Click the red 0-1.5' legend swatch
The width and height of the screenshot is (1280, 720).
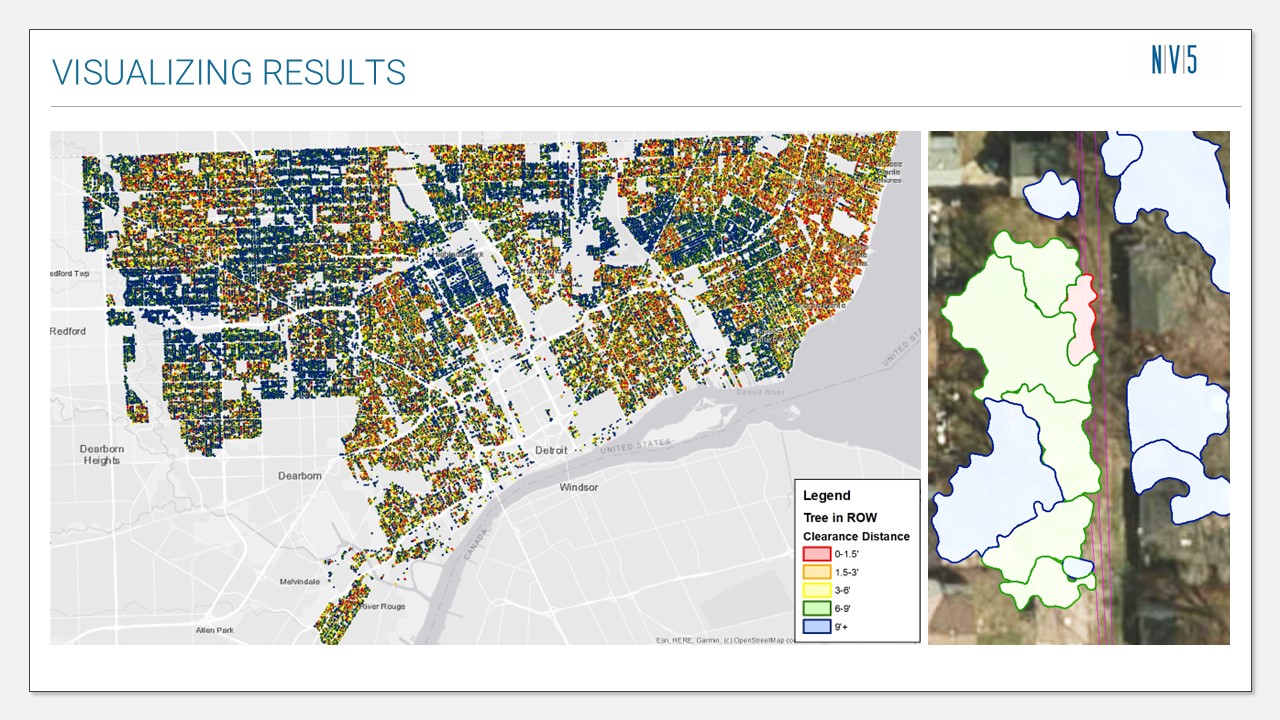(815, 554)
